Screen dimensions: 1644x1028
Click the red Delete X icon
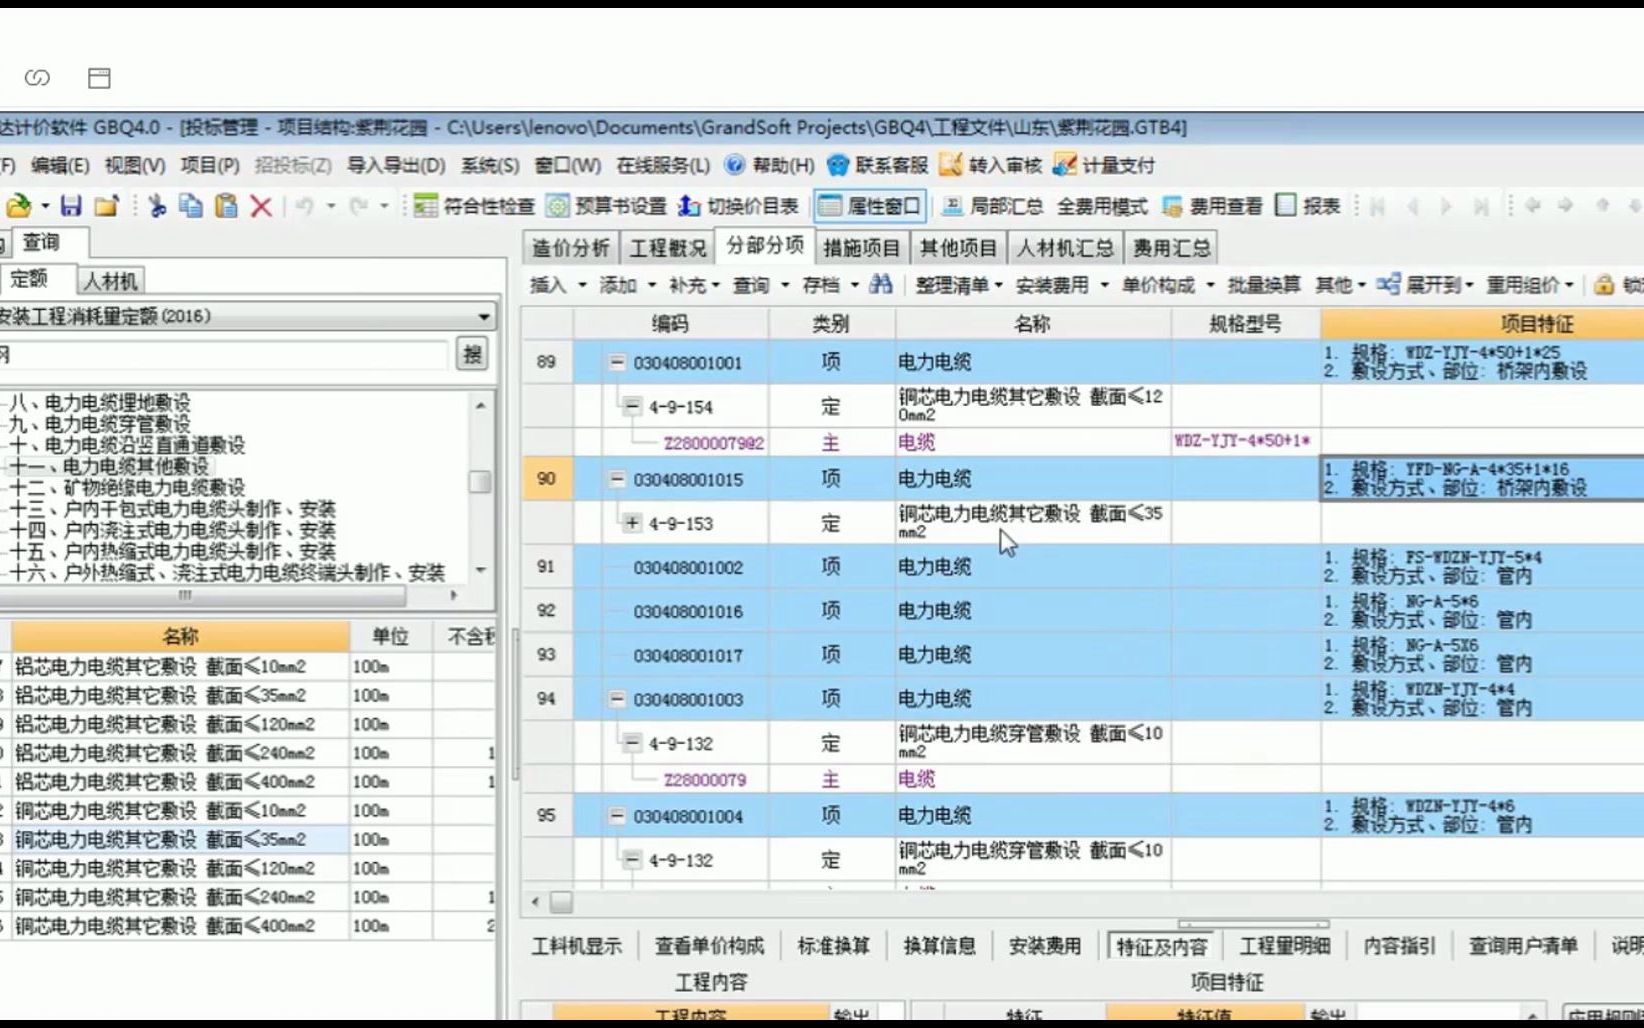(x=261, y=206)
